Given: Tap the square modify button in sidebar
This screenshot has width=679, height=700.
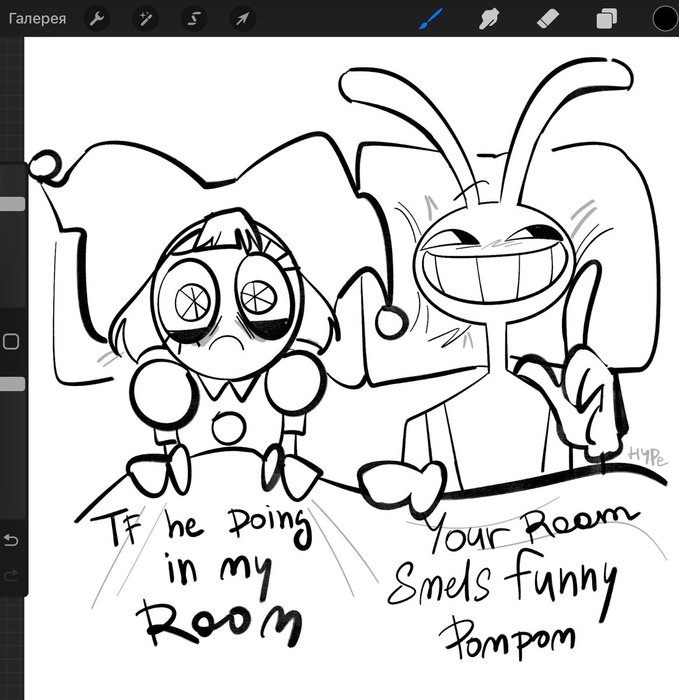Looking at the screenshot, I should (11, 342).
